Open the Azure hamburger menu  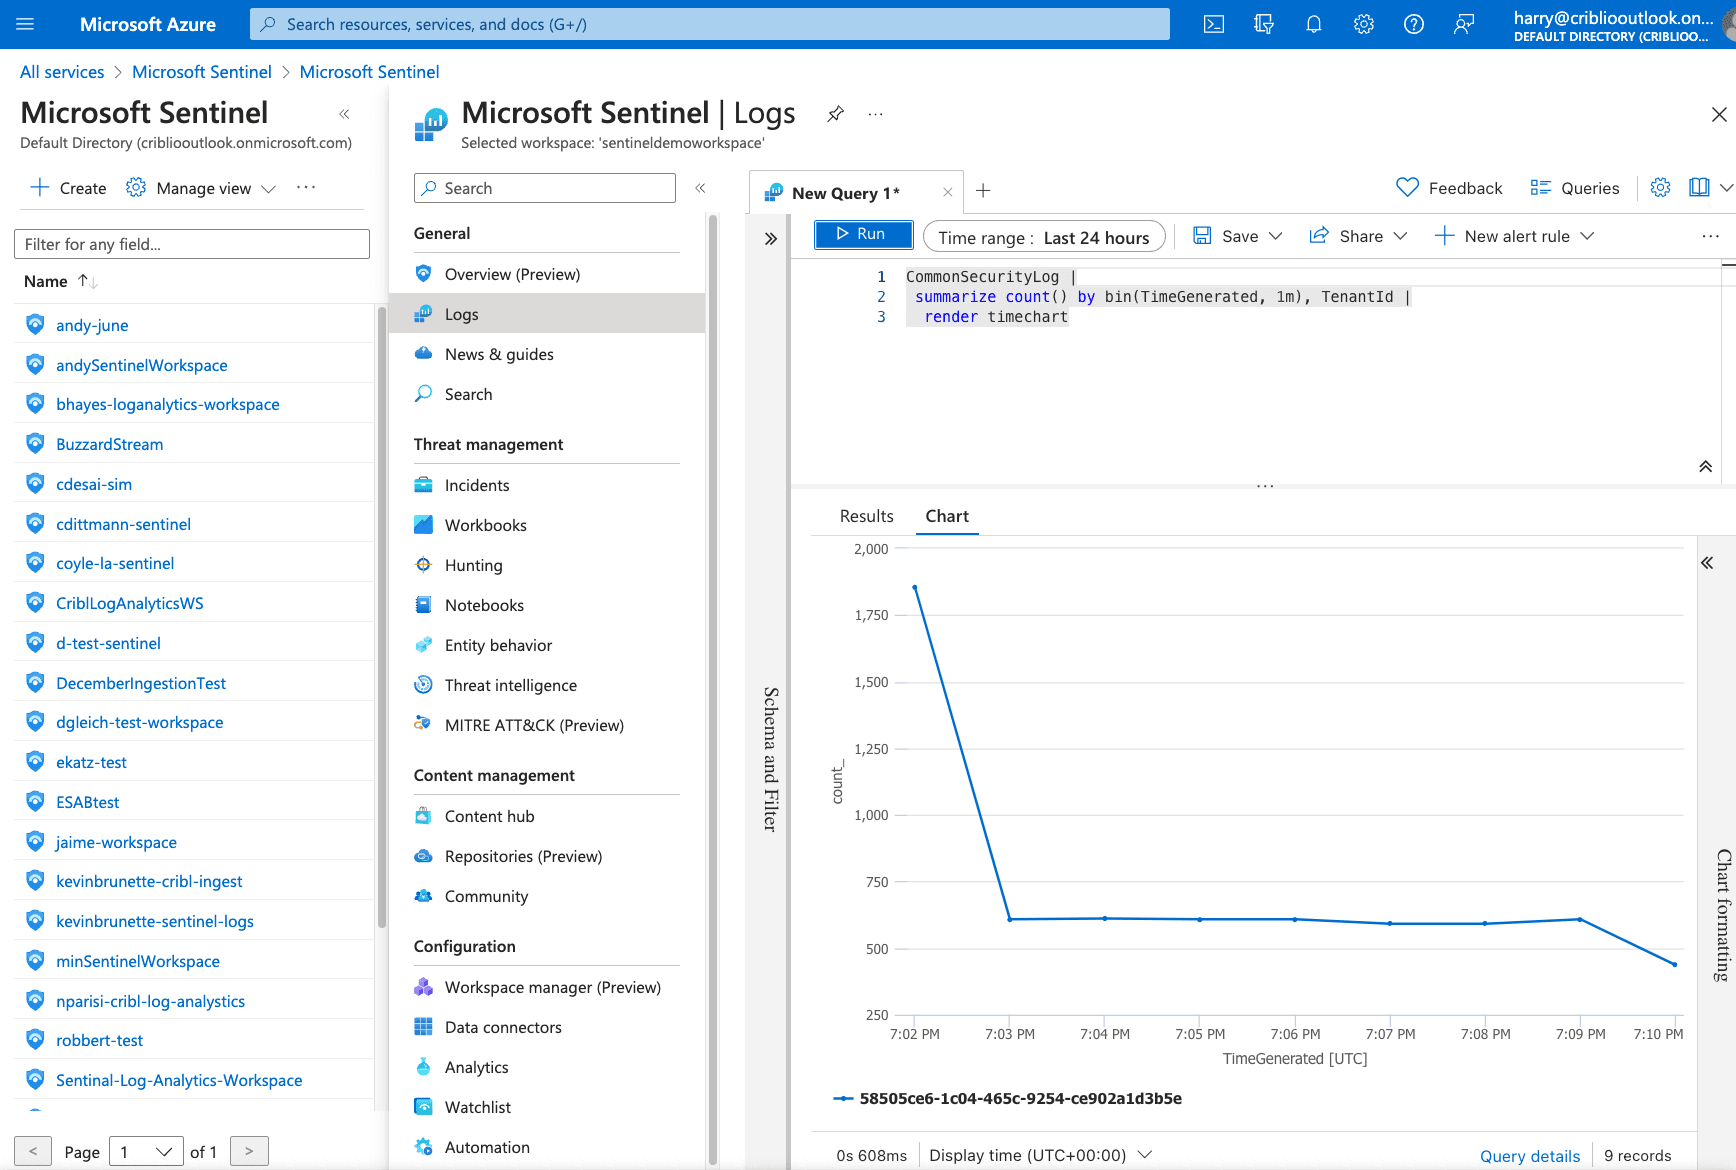26,24
